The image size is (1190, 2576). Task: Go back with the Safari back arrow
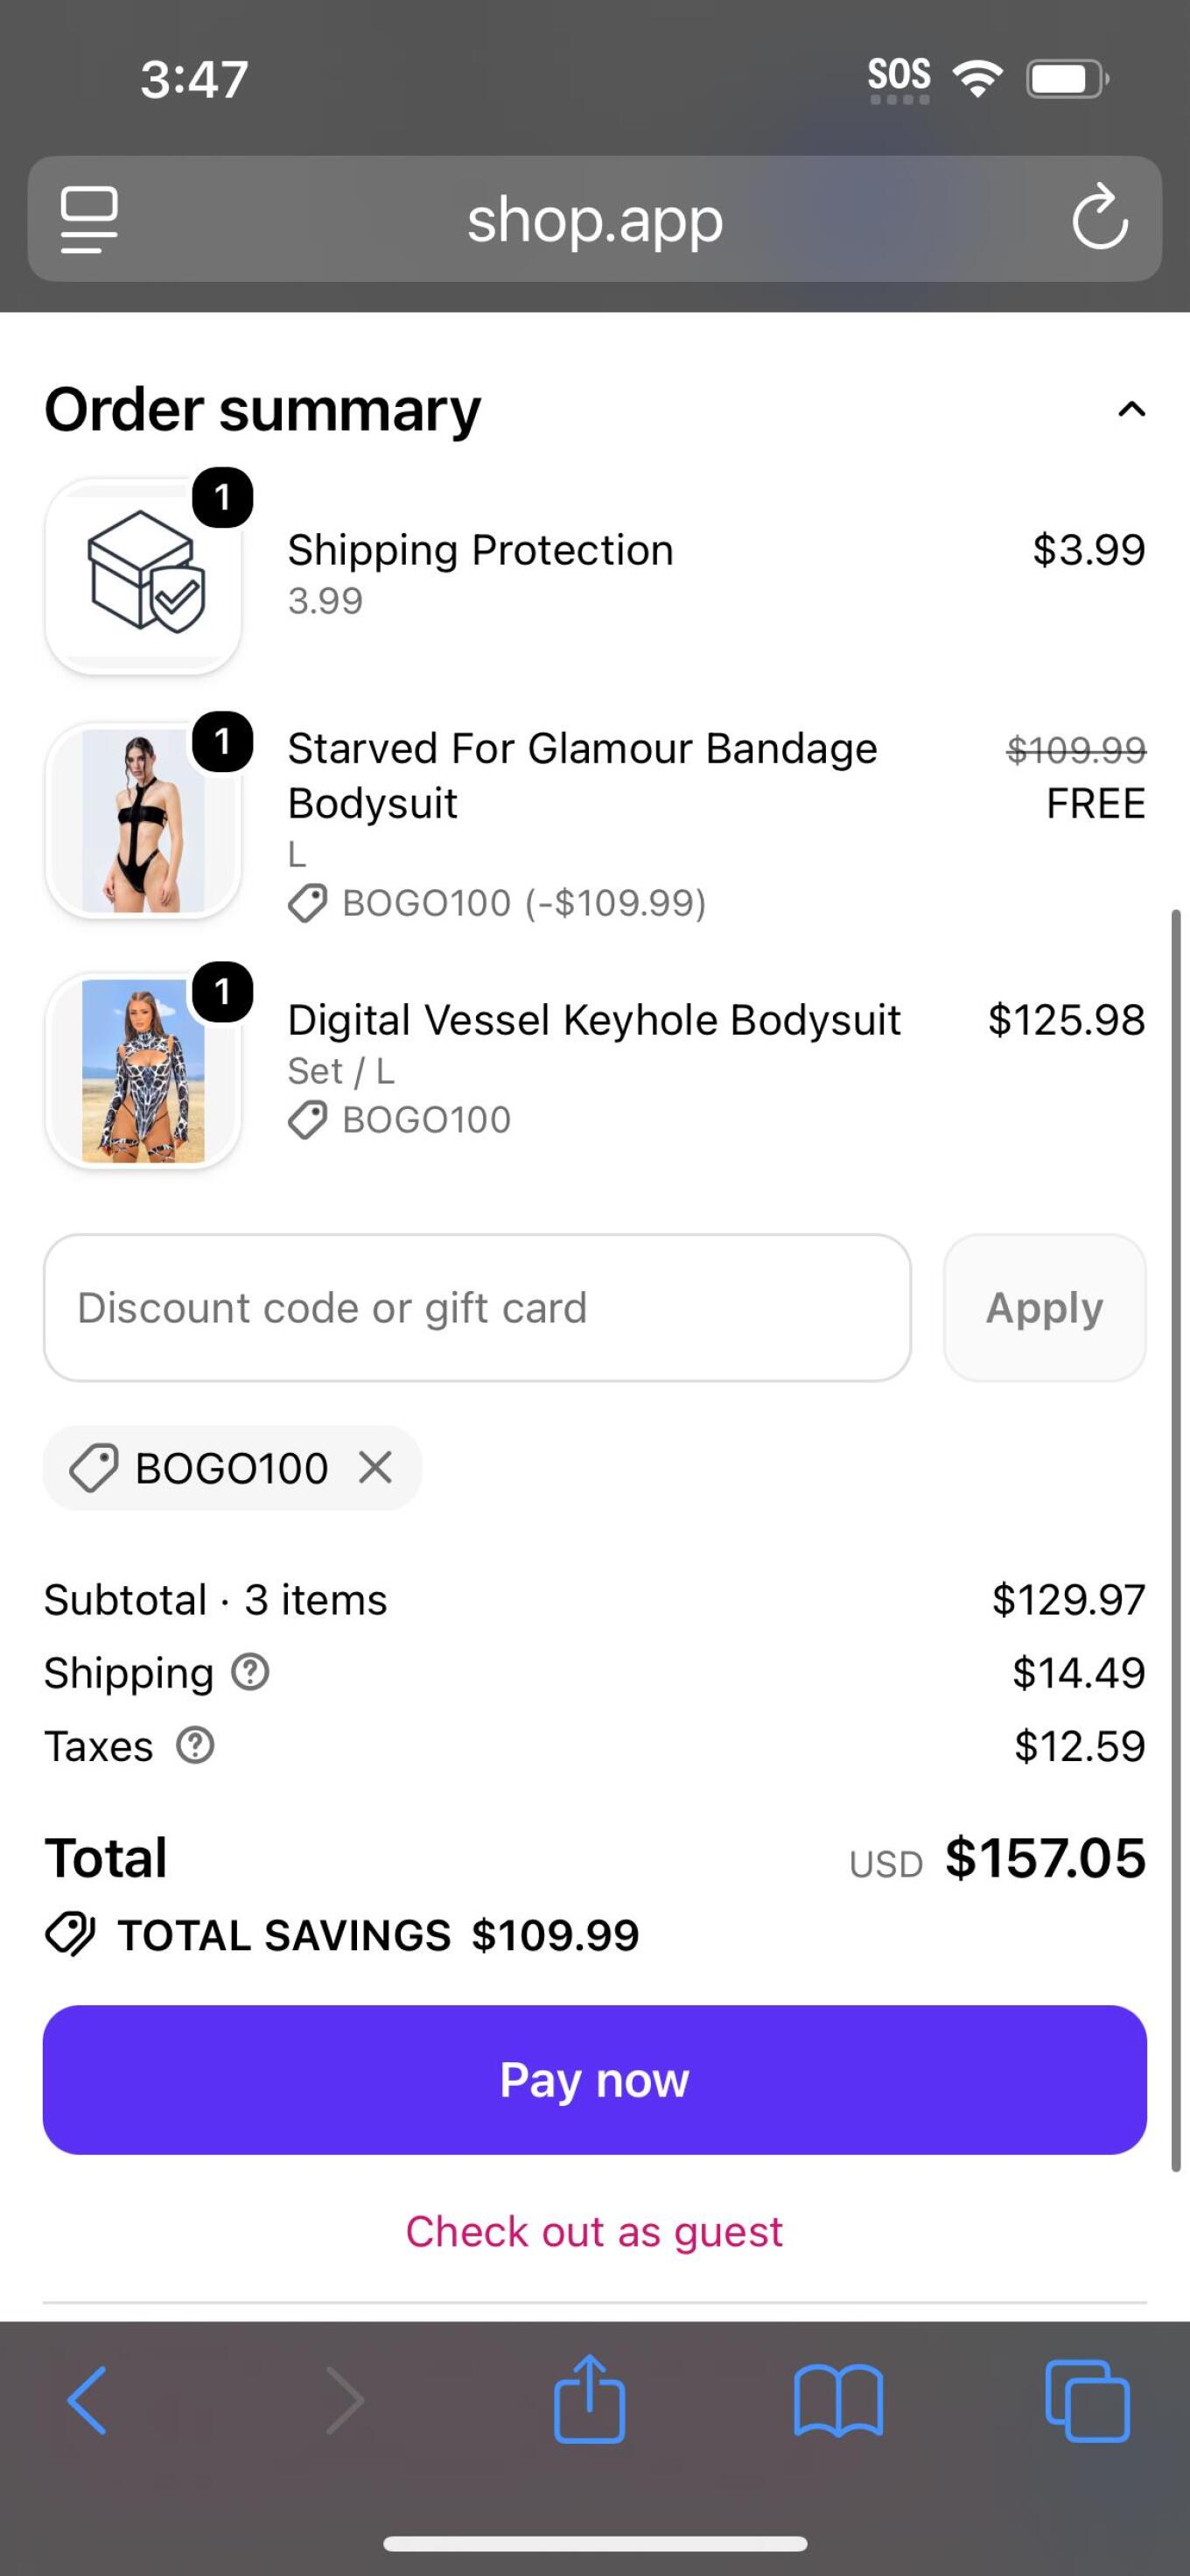click(87, 2400)
